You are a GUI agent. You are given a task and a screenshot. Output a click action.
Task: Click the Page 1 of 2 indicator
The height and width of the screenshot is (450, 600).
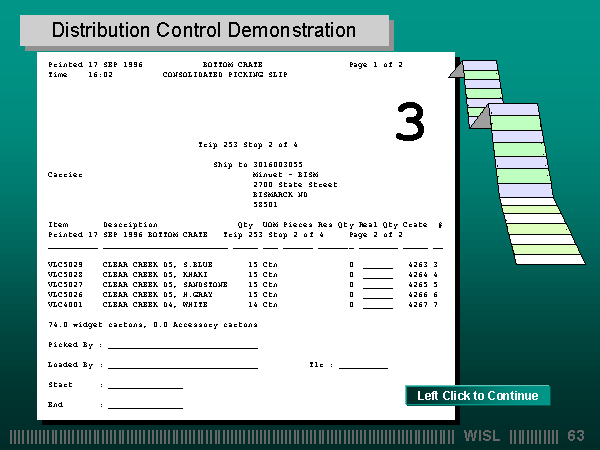[376, 64]
